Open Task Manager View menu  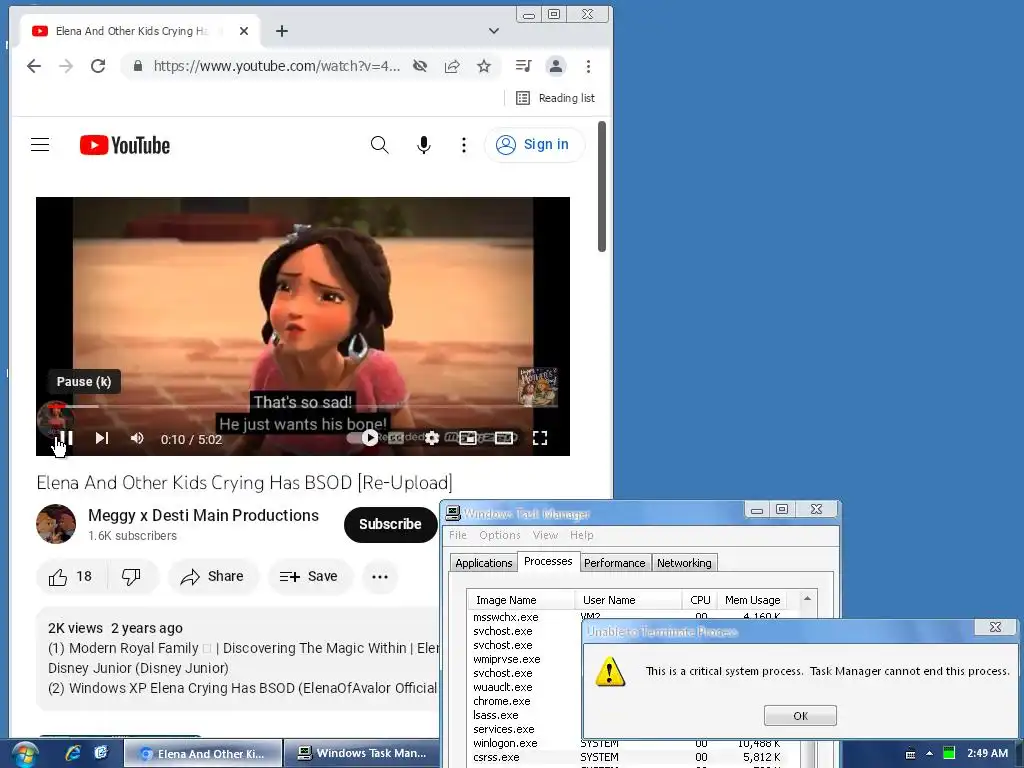(545, 535)
